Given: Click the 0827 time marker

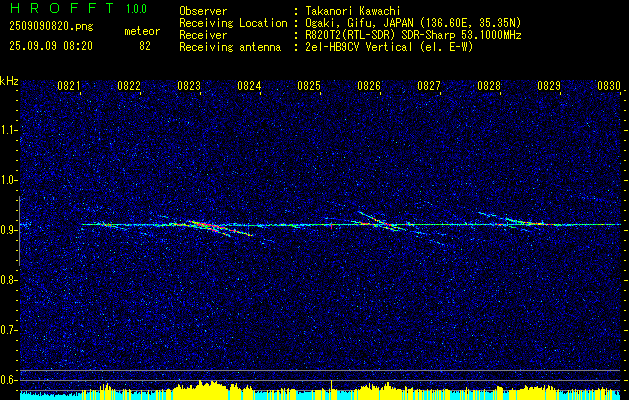Looking at the screenshot, I should pos(429,85).
